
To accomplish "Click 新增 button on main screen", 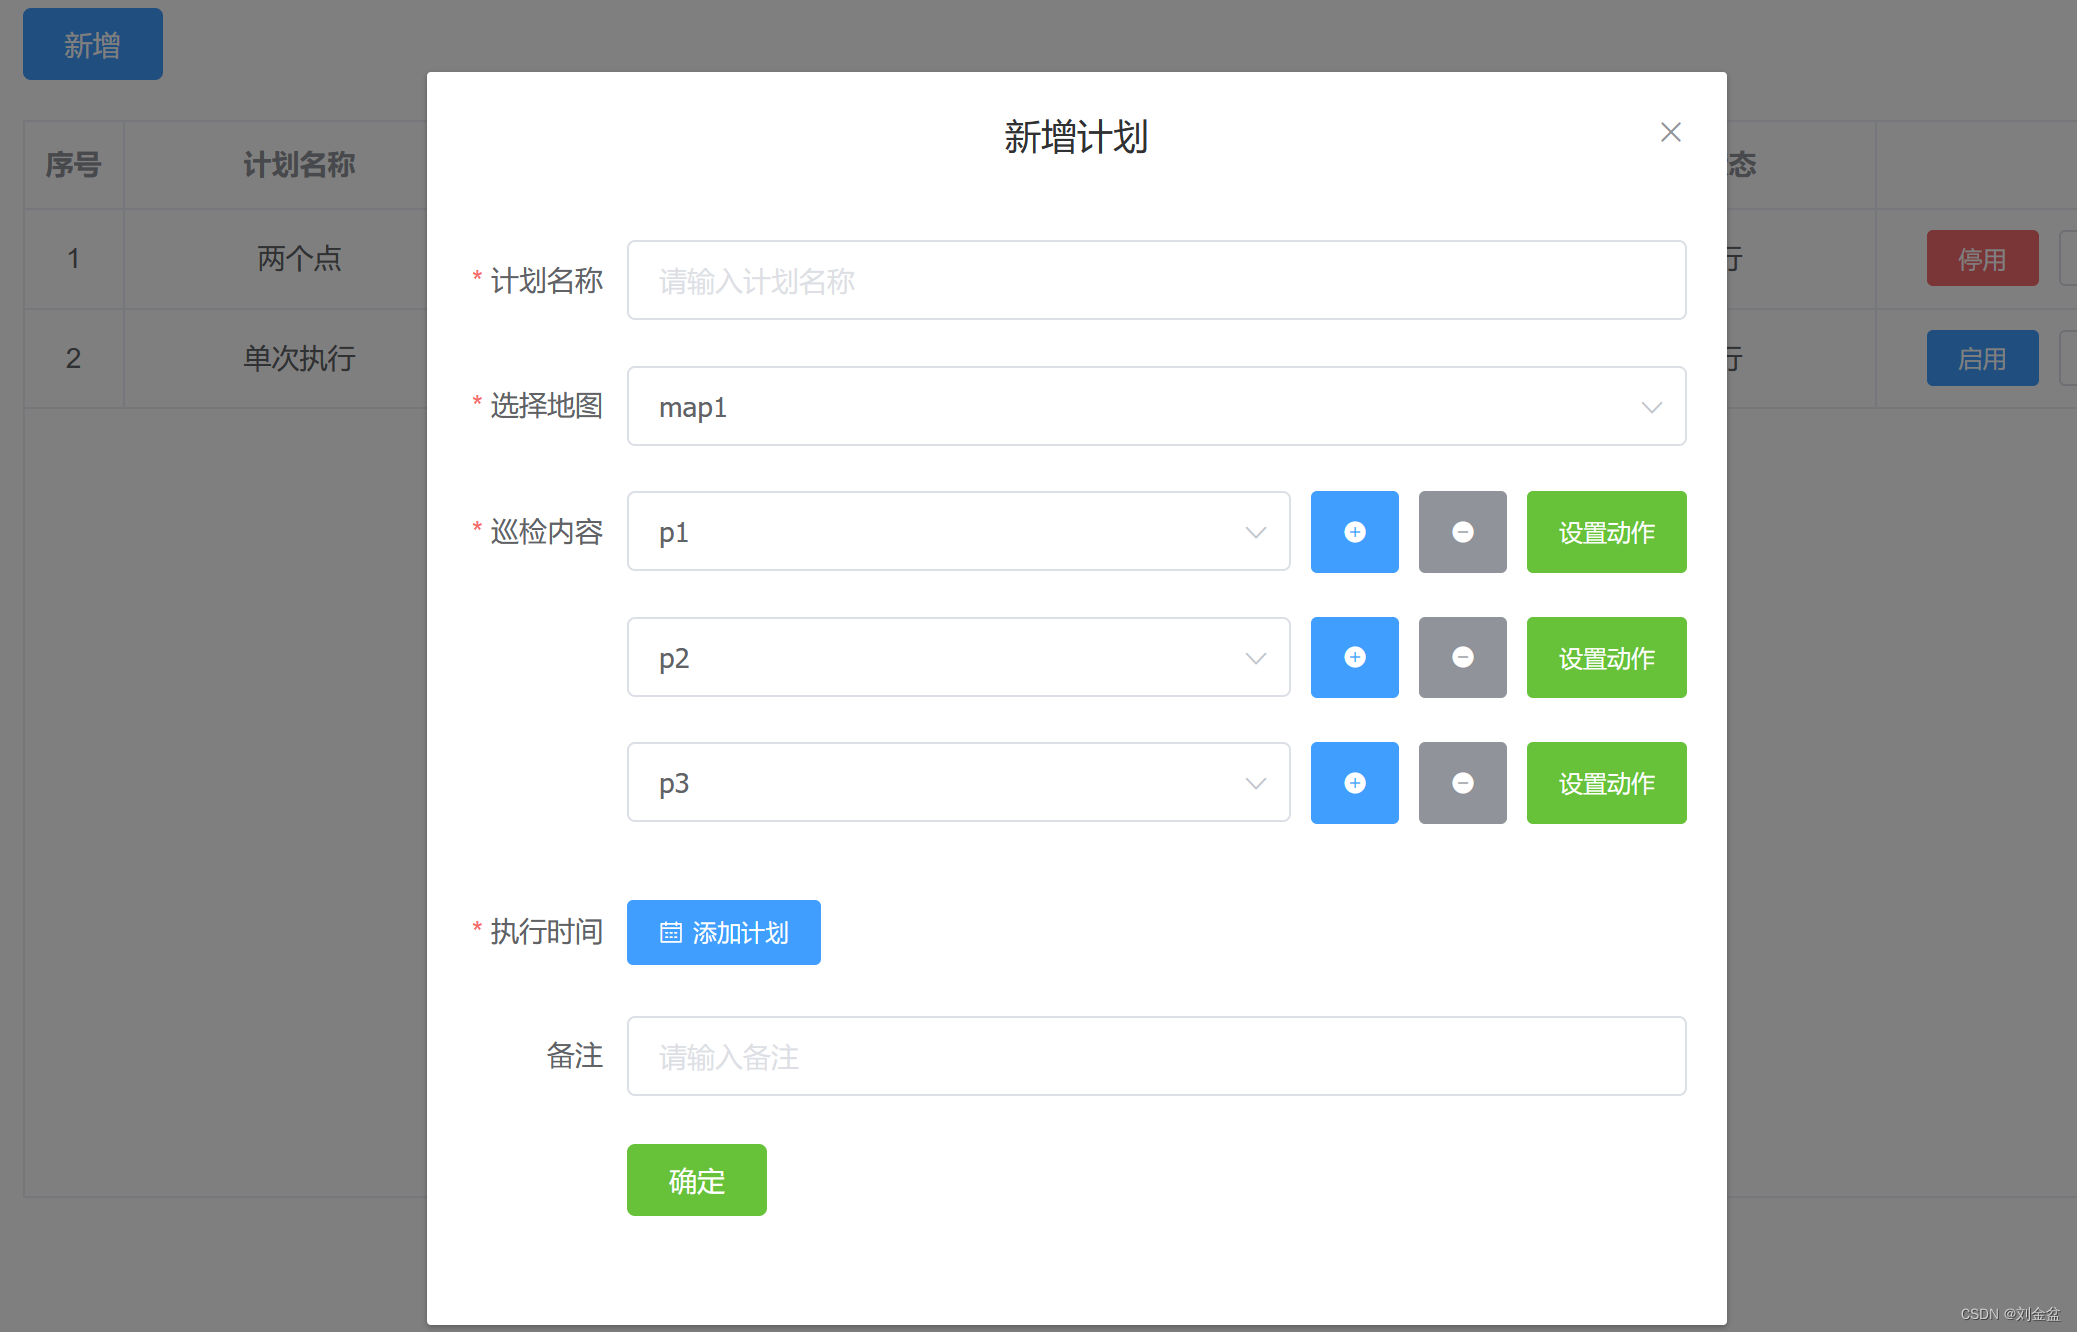I will pos(91,42).
